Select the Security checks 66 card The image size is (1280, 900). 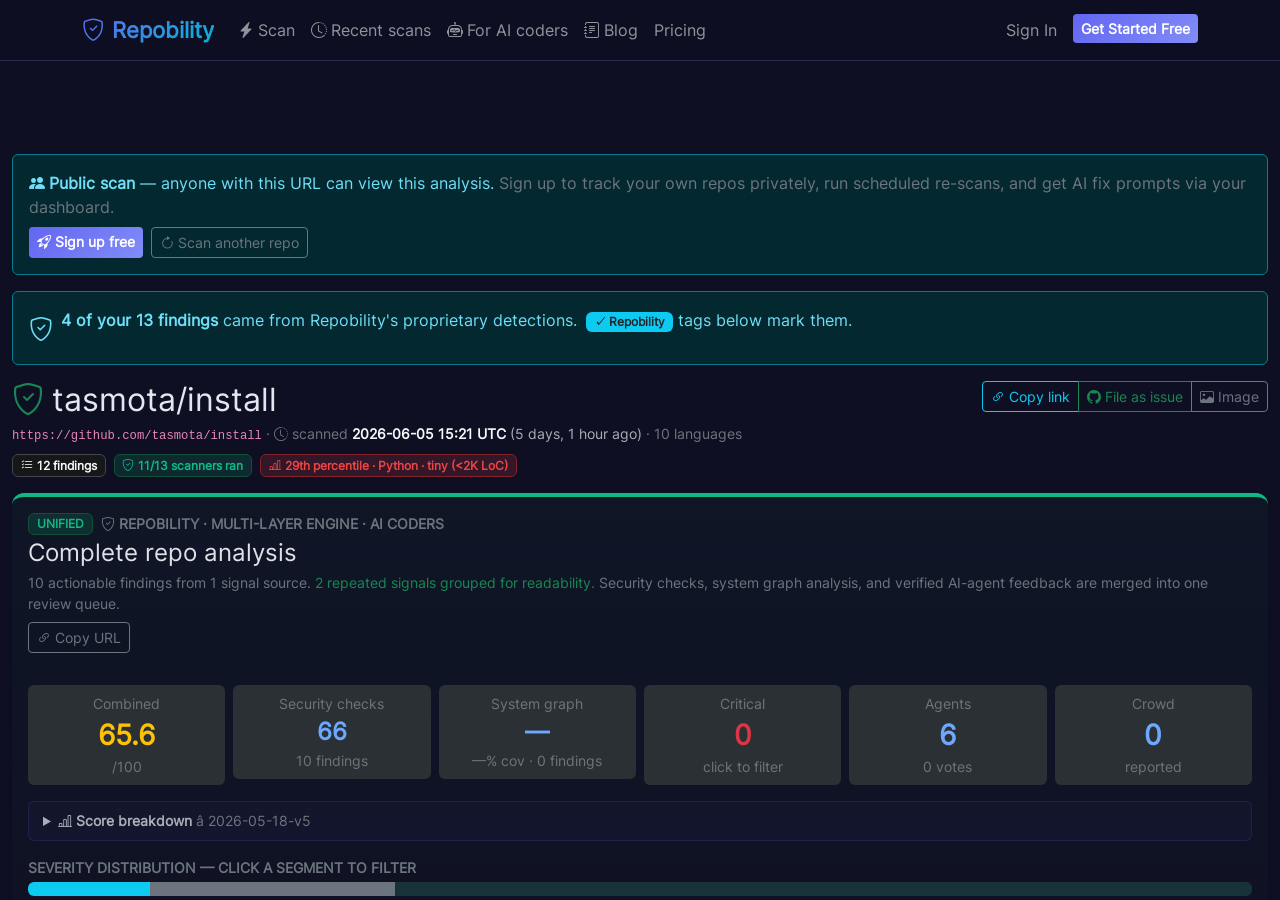[x=332, y=732]
